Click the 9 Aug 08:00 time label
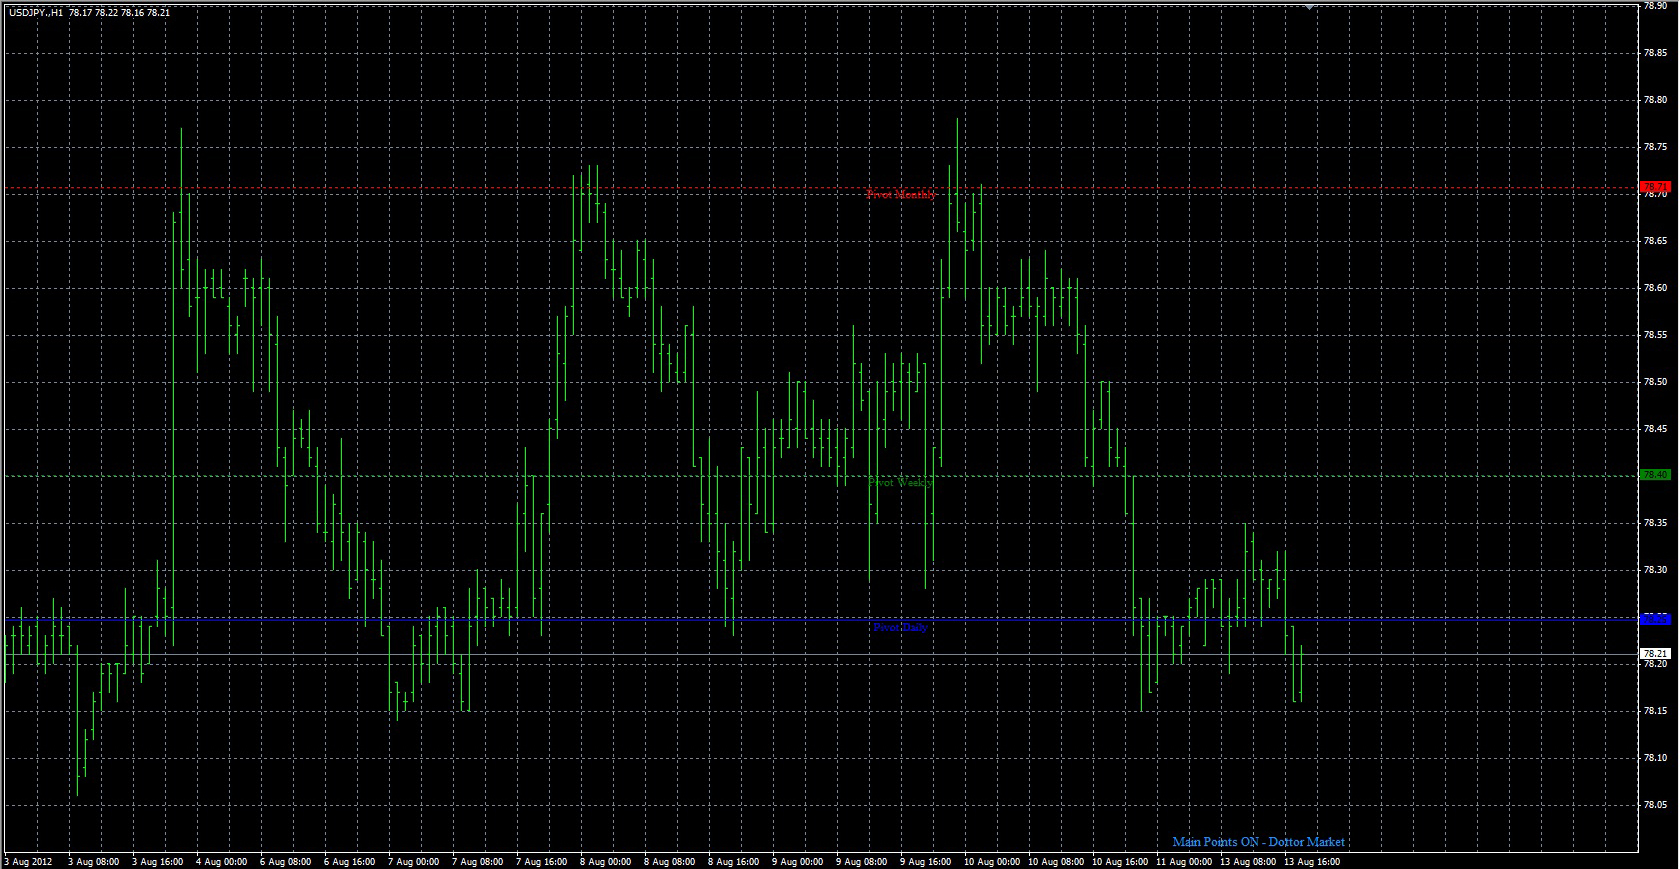The width and height of the screenshot is (1680, 869). (862, 862)
